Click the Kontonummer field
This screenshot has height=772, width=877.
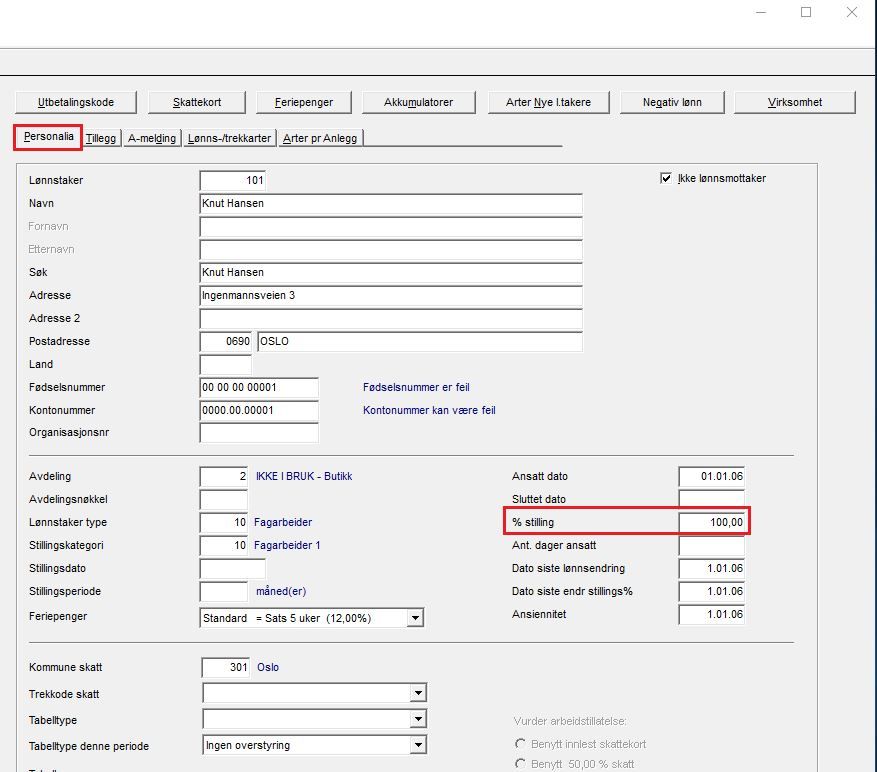pyautogui.click(x=259, y=410)
